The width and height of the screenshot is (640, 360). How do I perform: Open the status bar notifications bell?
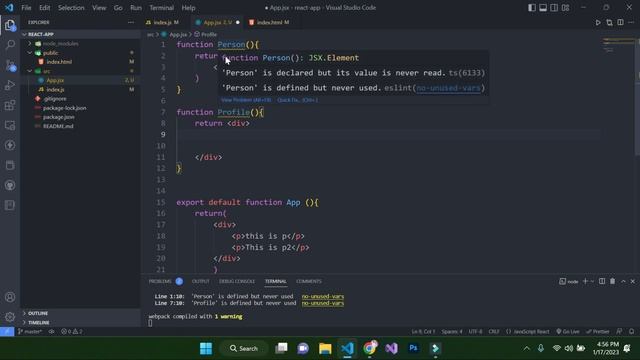pos(631,331)
